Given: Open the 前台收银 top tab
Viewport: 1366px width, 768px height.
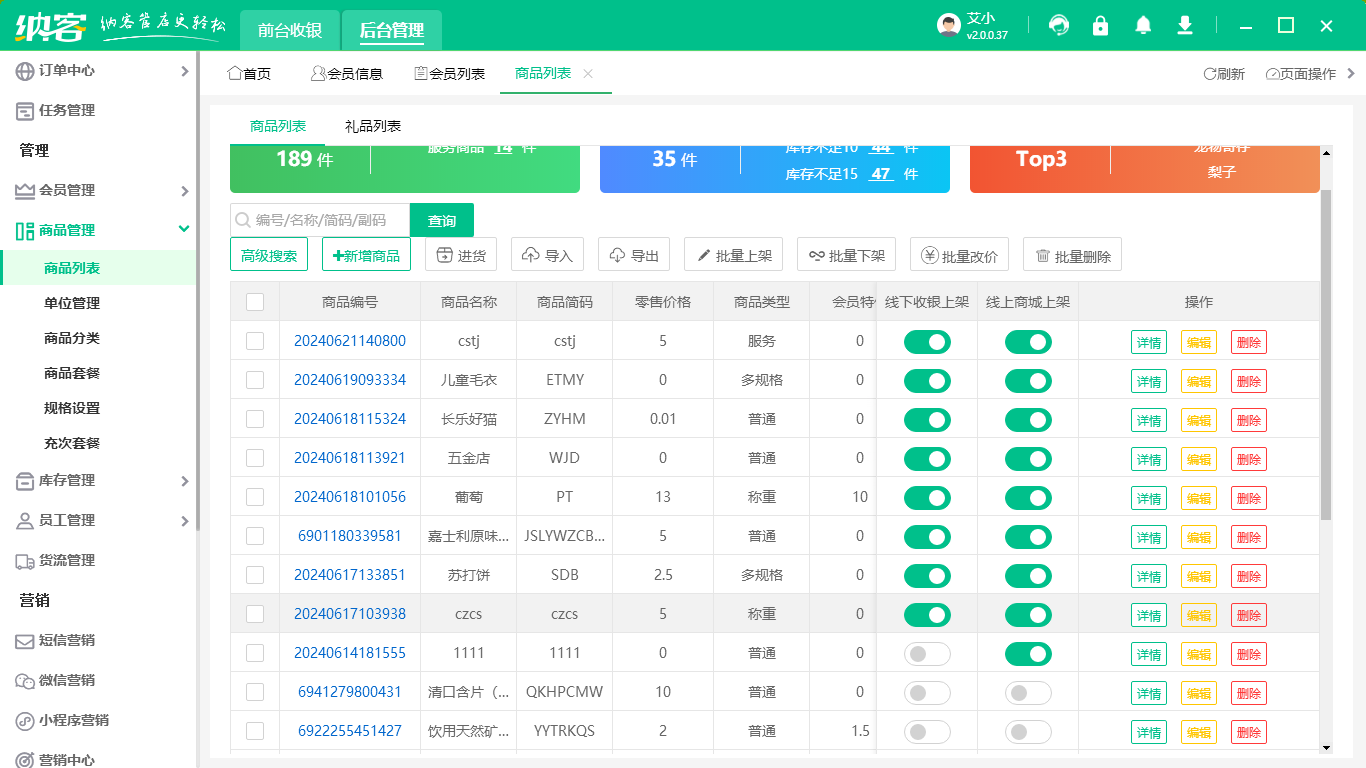Looking at the screenshot, I should click(x=290, y=30).
